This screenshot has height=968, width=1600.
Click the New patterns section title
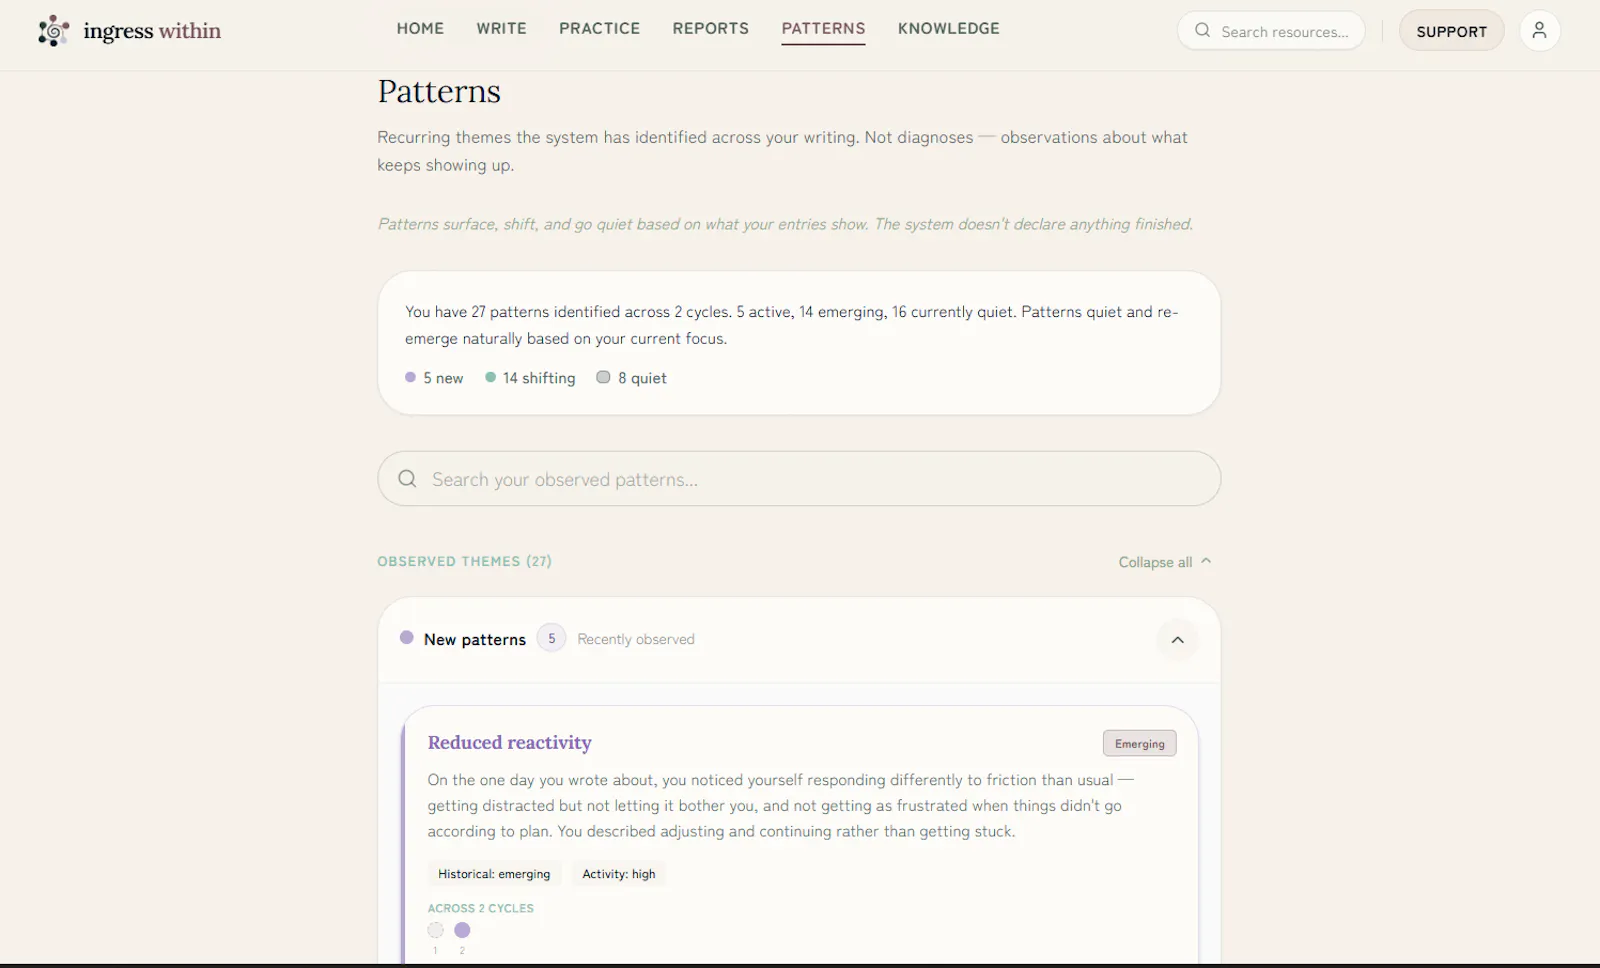(x=475, y=639)
